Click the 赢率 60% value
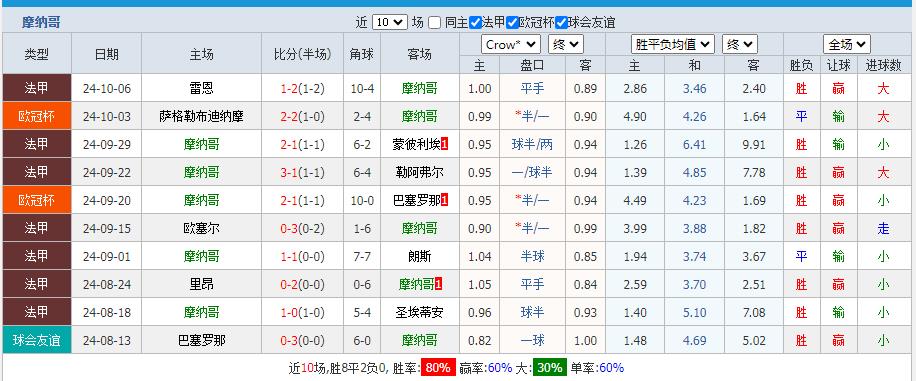The height and width of the screenshot is (381, 916). [499, 368]
